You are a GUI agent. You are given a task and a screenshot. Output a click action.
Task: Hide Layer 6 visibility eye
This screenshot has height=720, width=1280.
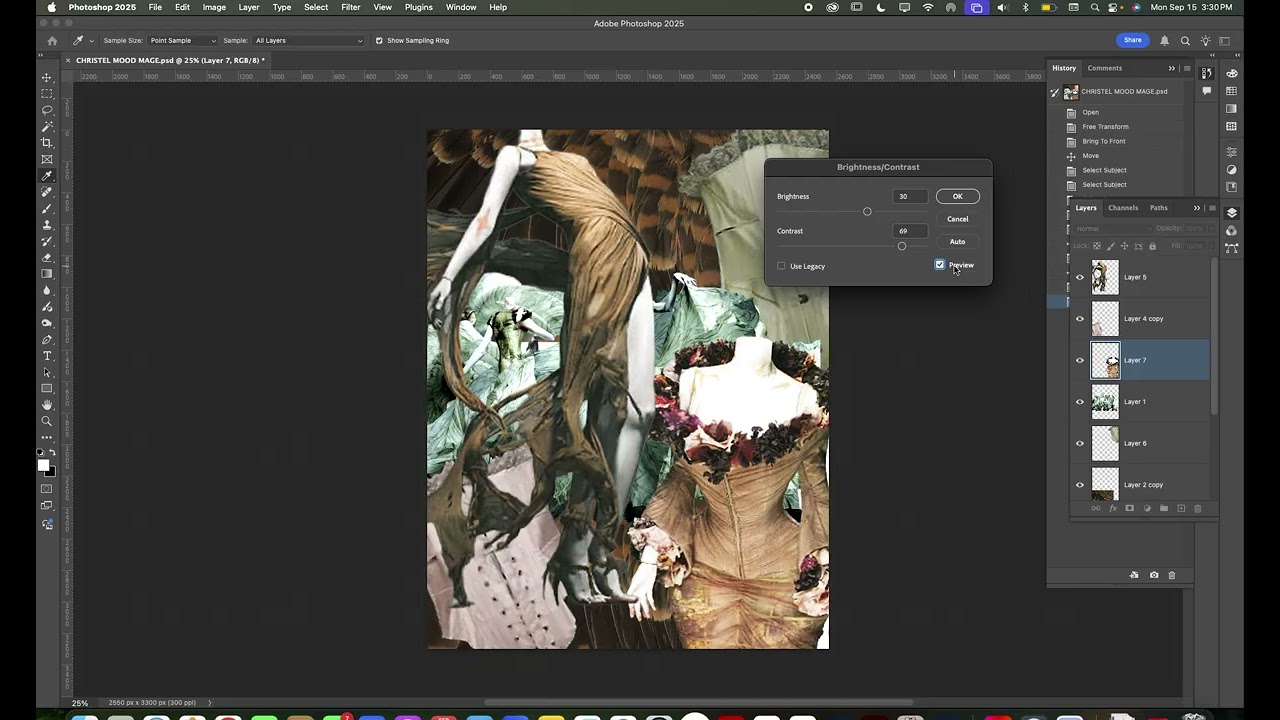click(x=1080, y=443)
